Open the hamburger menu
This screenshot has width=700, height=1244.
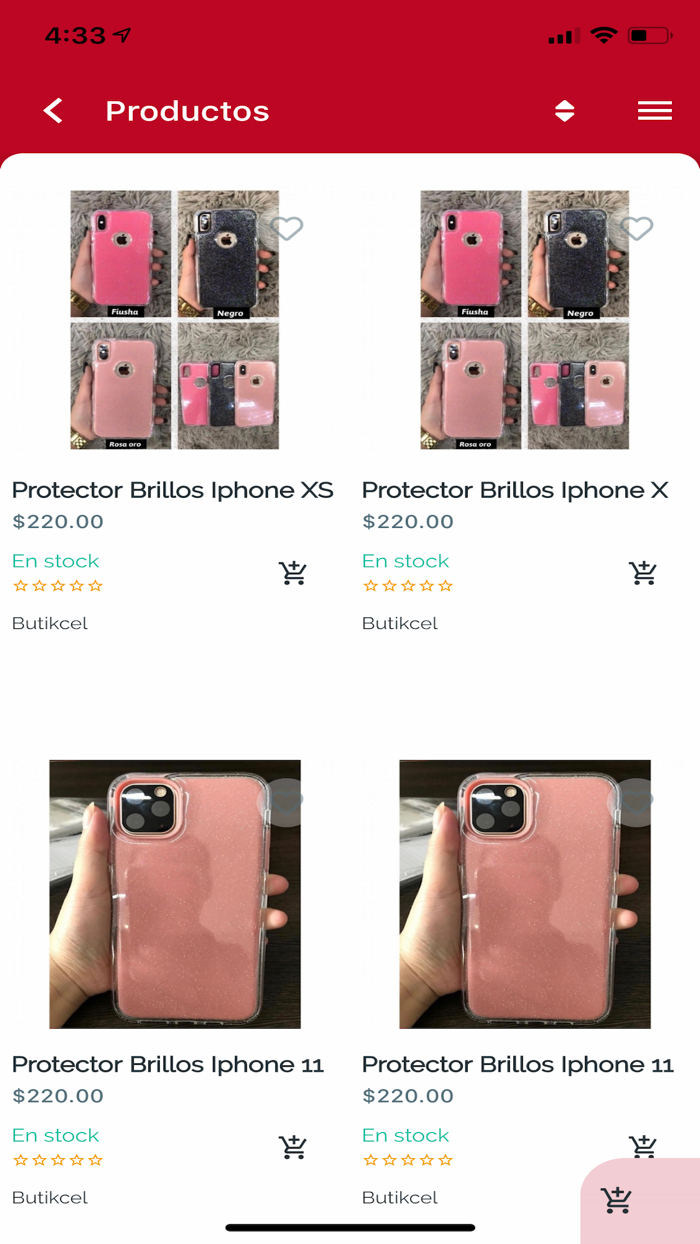coord(655,111)
